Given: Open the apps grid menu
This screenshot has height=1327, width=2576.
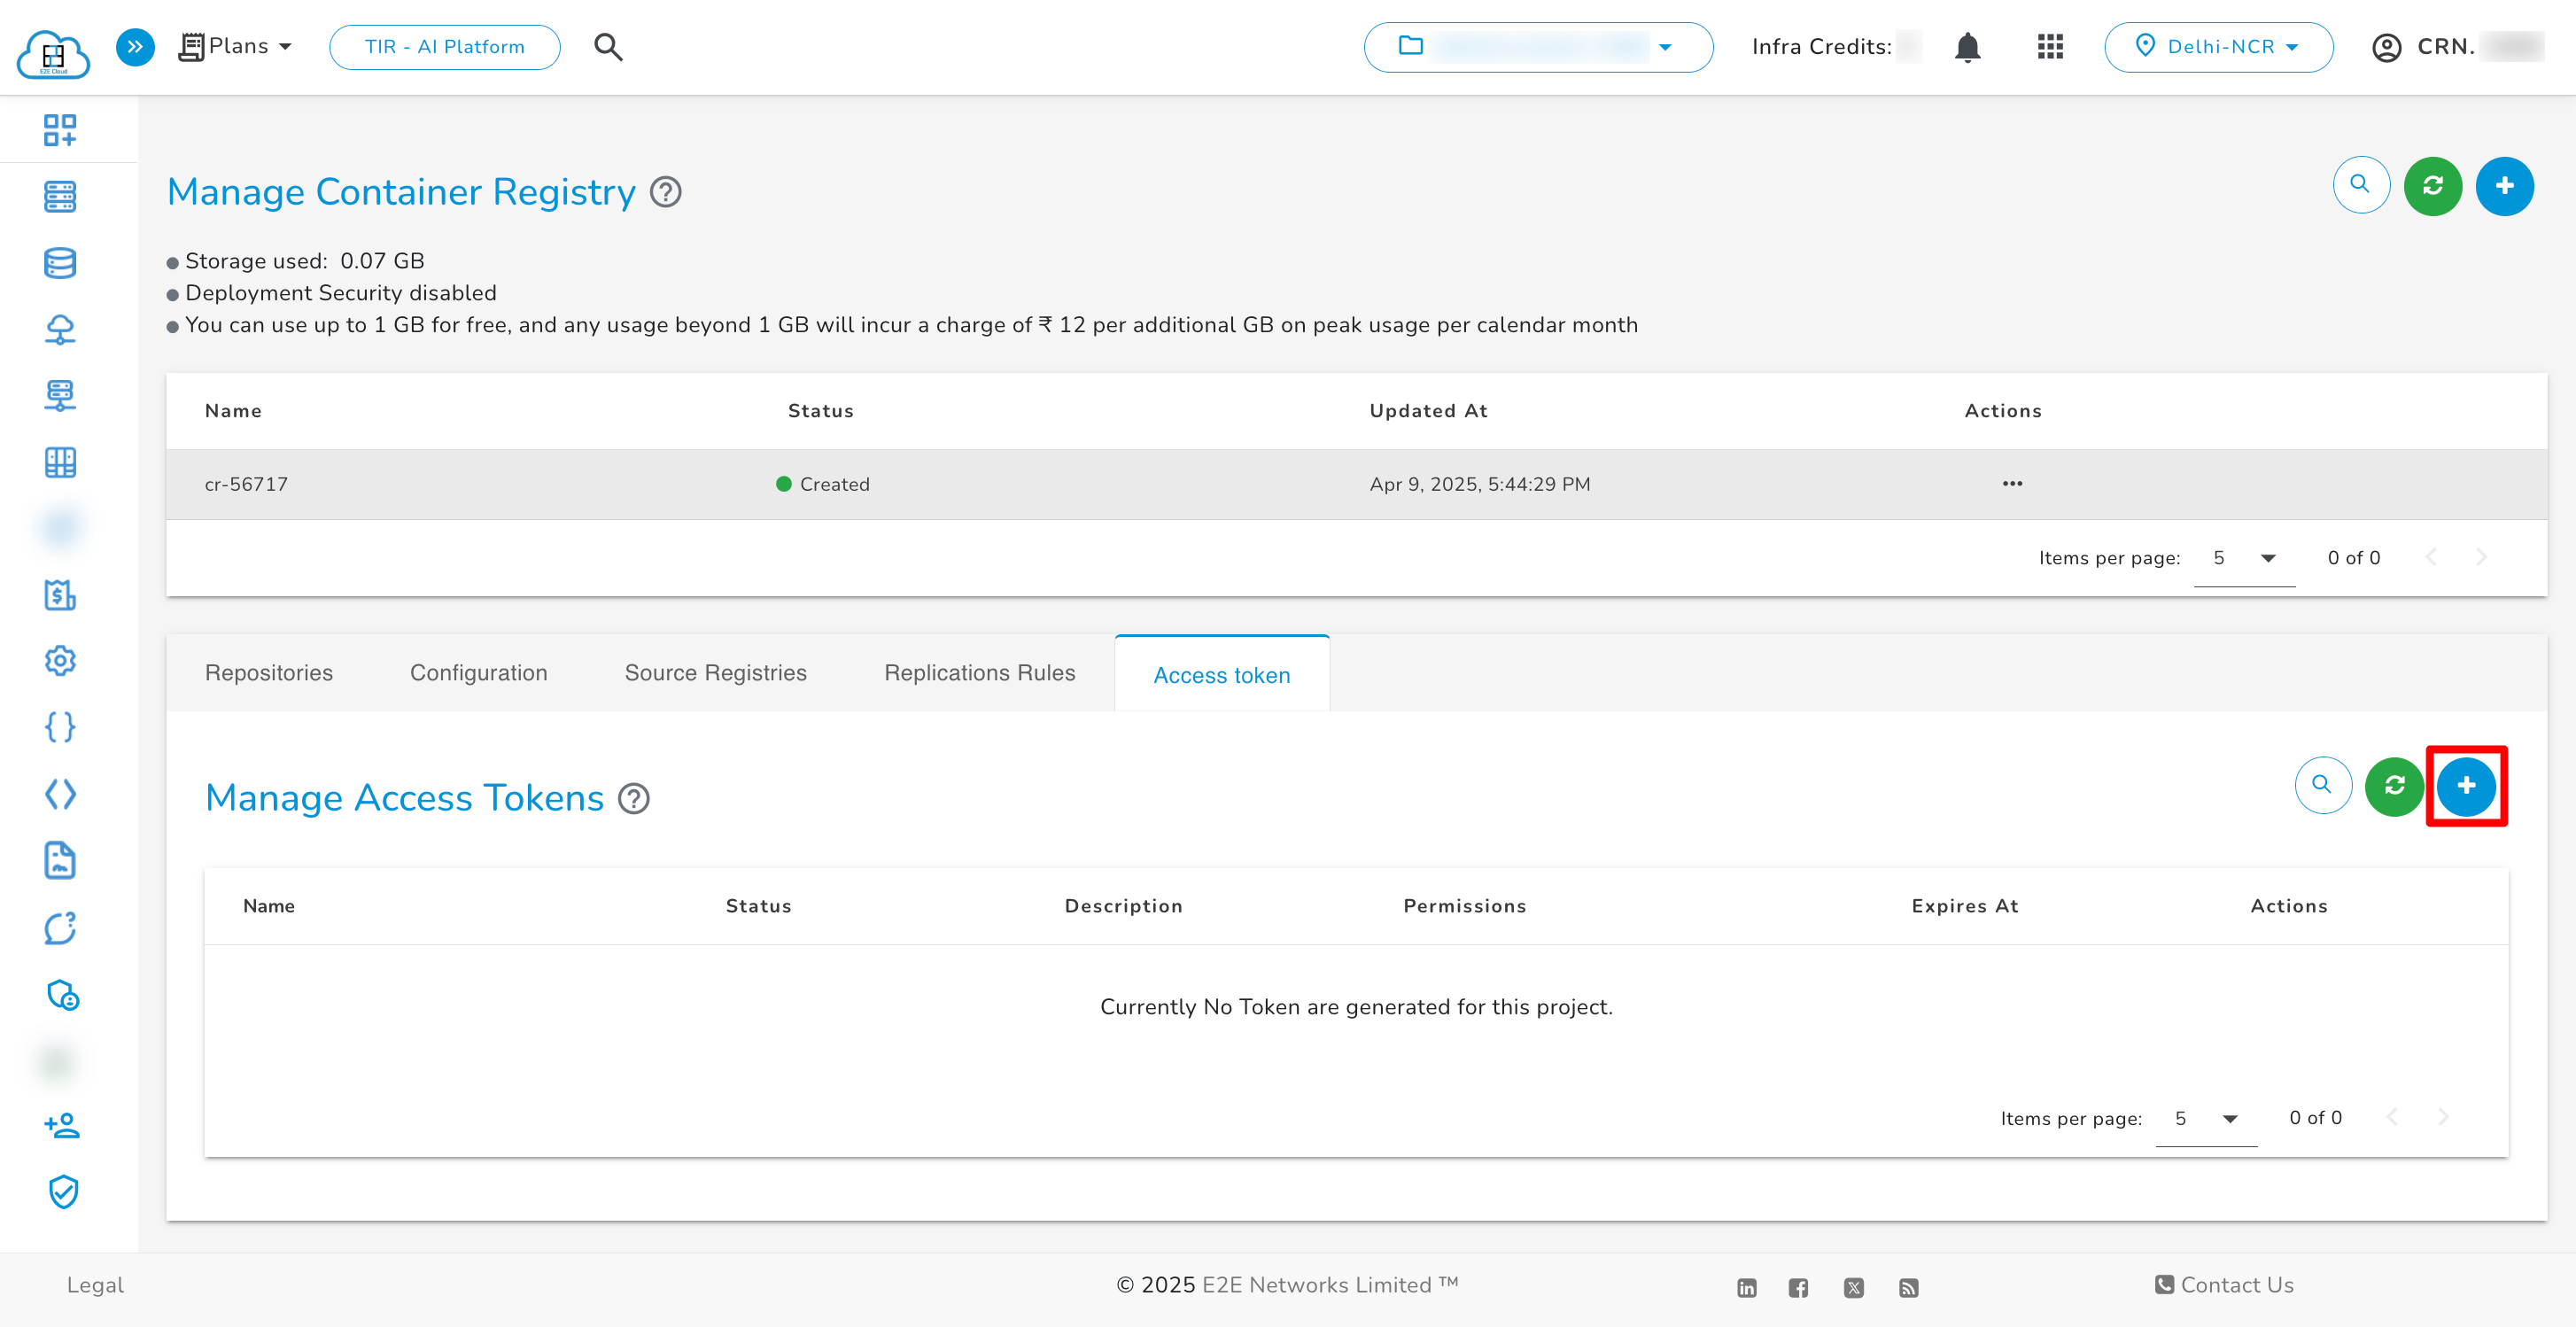Looking at the screenshot, I should [2050, 47].
